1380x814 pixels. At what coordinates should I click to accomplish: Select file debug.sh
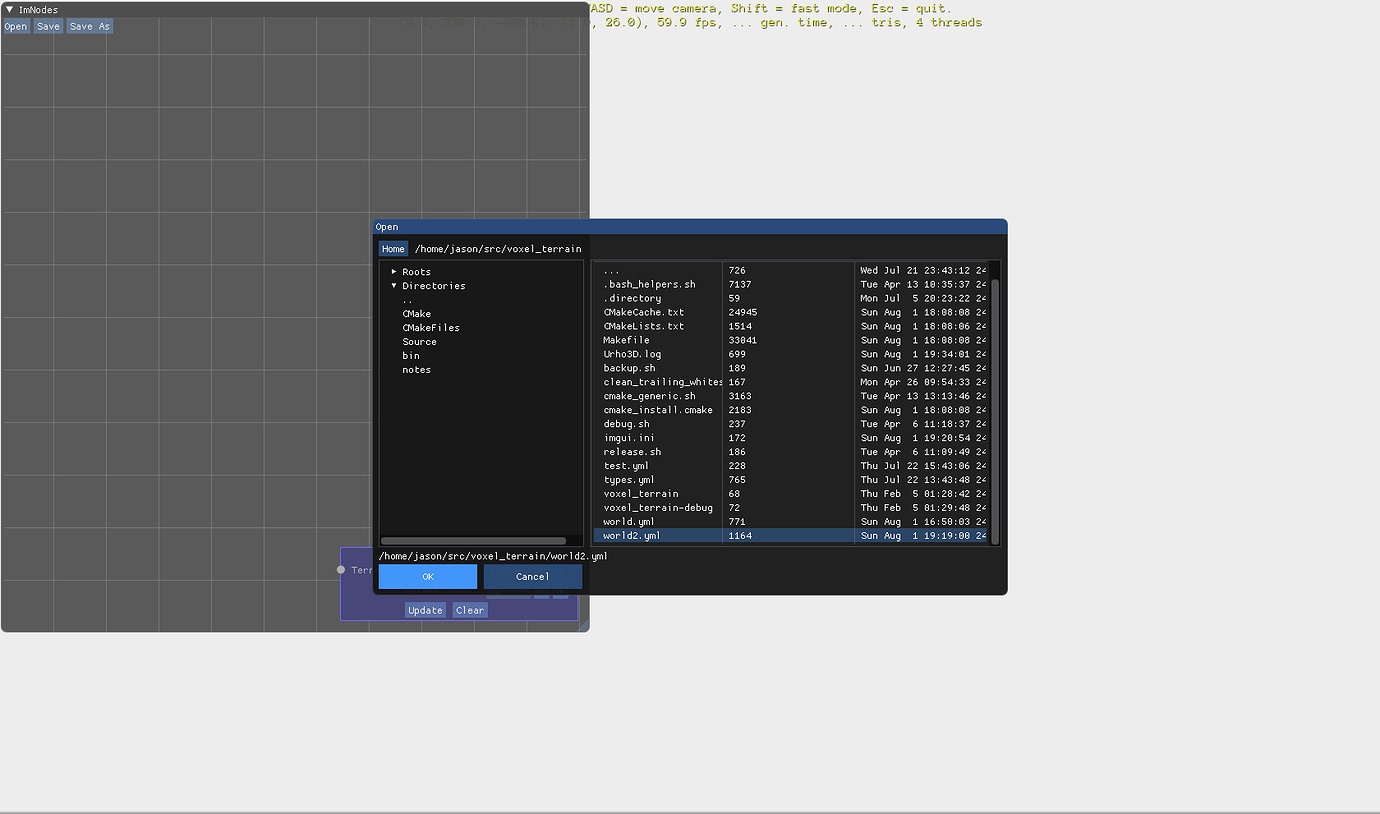pos(790,424)
